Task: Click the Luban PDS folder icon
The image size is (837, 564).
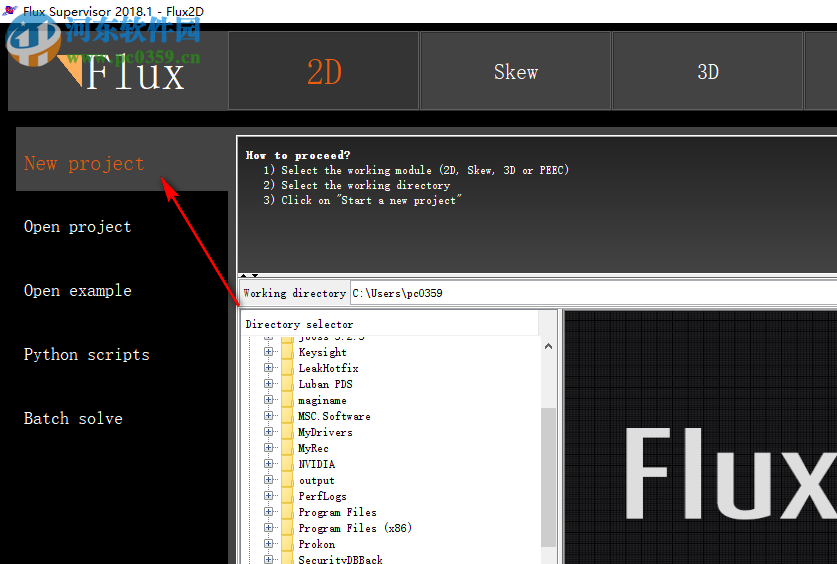Action: point(288,384)
